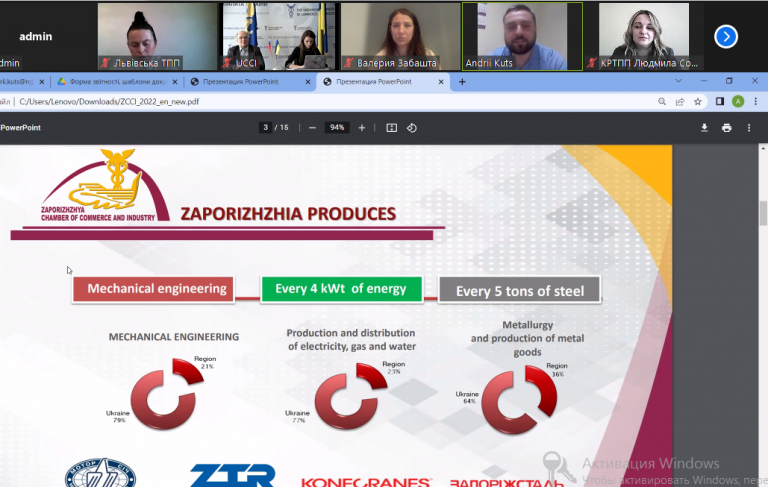Viewport: 768px width, 487px height.
Task: Show next video participants with arrow
Action: pyautogui.click(x=726, y=36)
